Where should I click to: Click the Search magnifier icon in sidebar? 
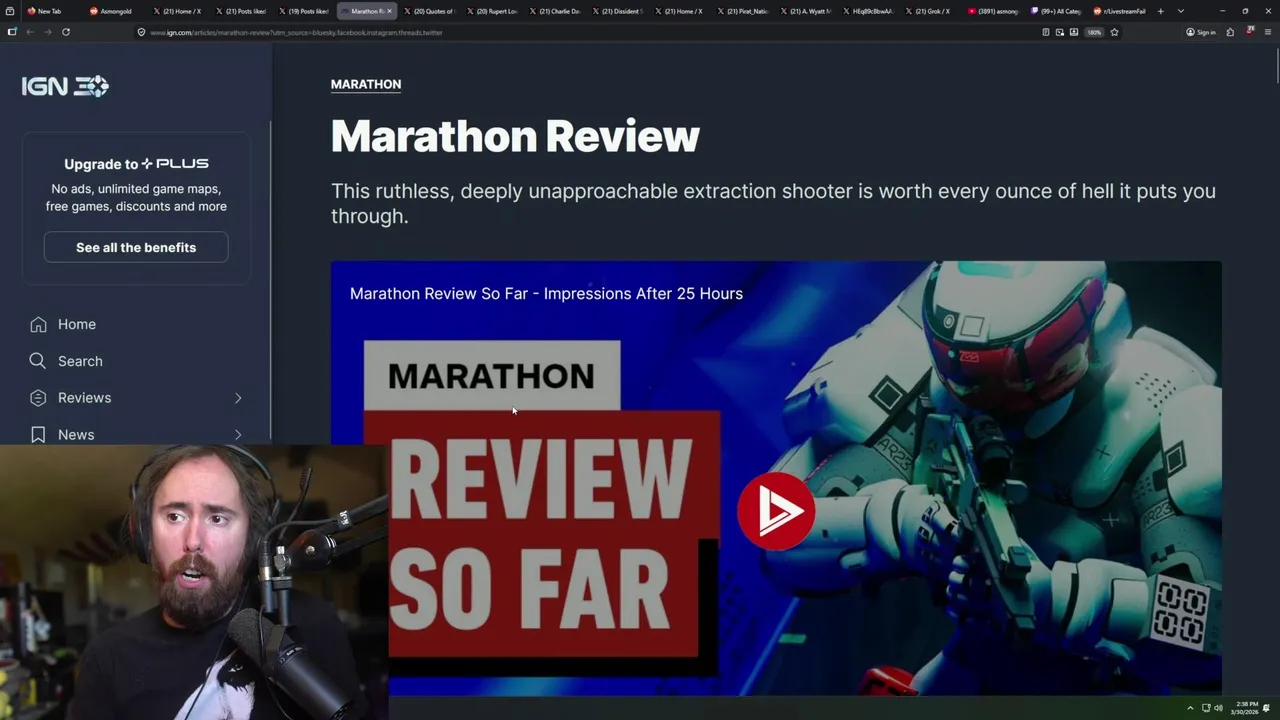point(38,361)
